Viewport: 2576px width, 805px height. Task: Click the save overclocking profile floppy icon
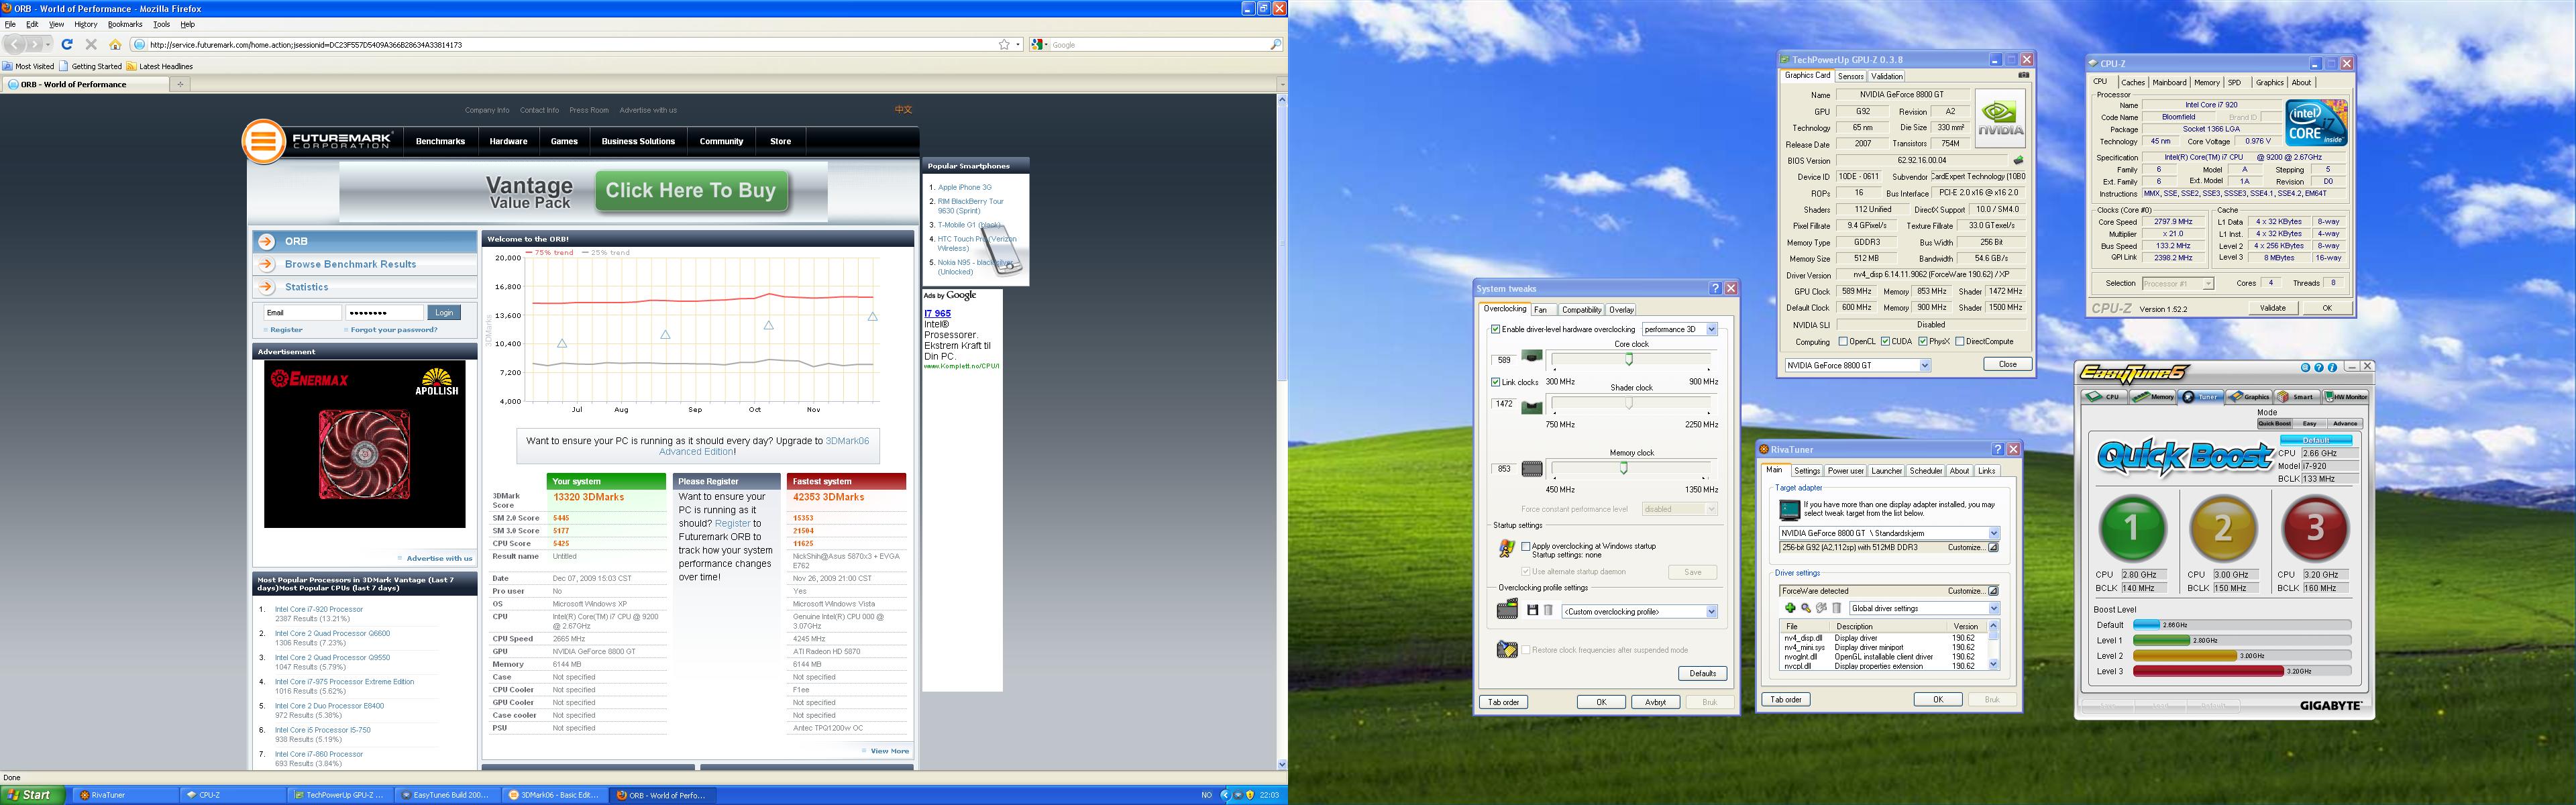pos(1532,610)
